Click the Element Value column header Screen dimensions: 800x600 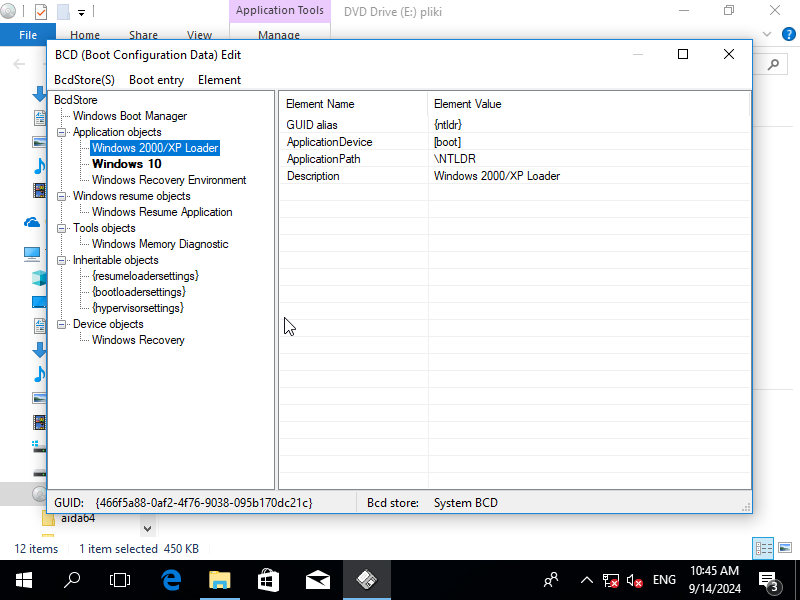588,104
